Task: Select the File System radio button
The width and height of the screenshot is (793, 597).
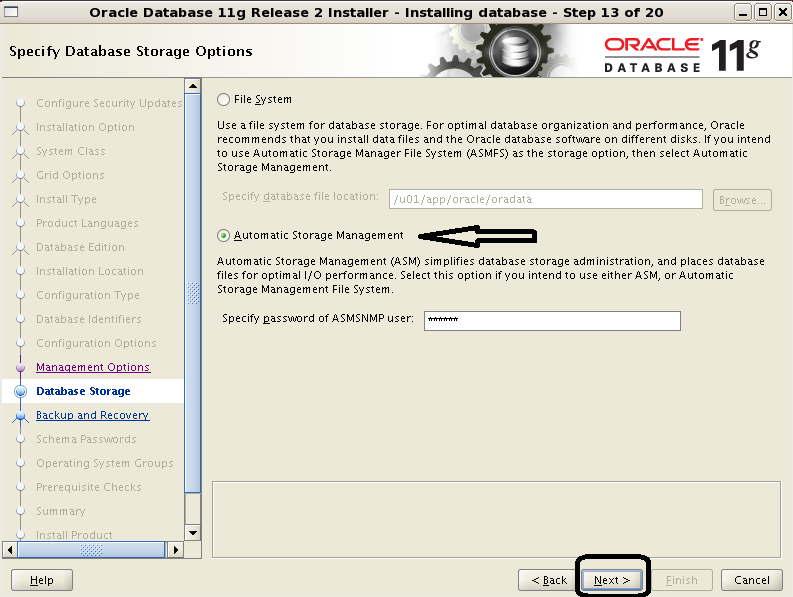Action: [223, 100]
